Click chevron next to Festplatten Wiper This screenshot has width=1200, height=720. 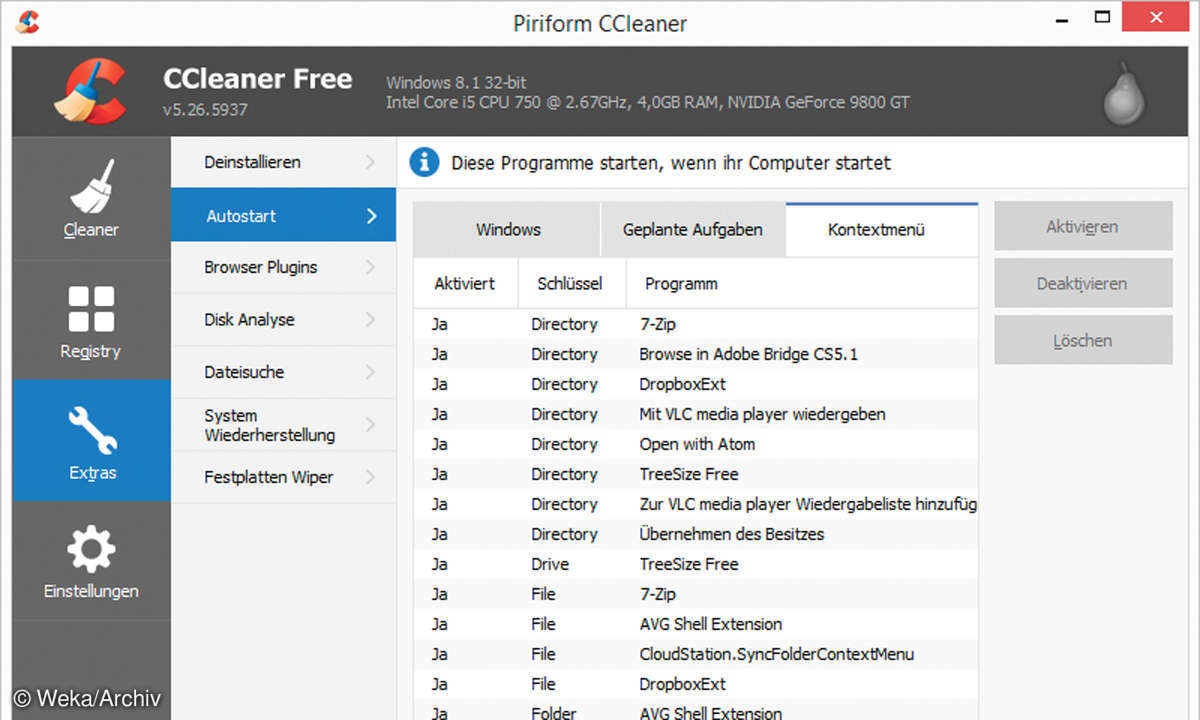pyautogui.click(x=371, y=477)
